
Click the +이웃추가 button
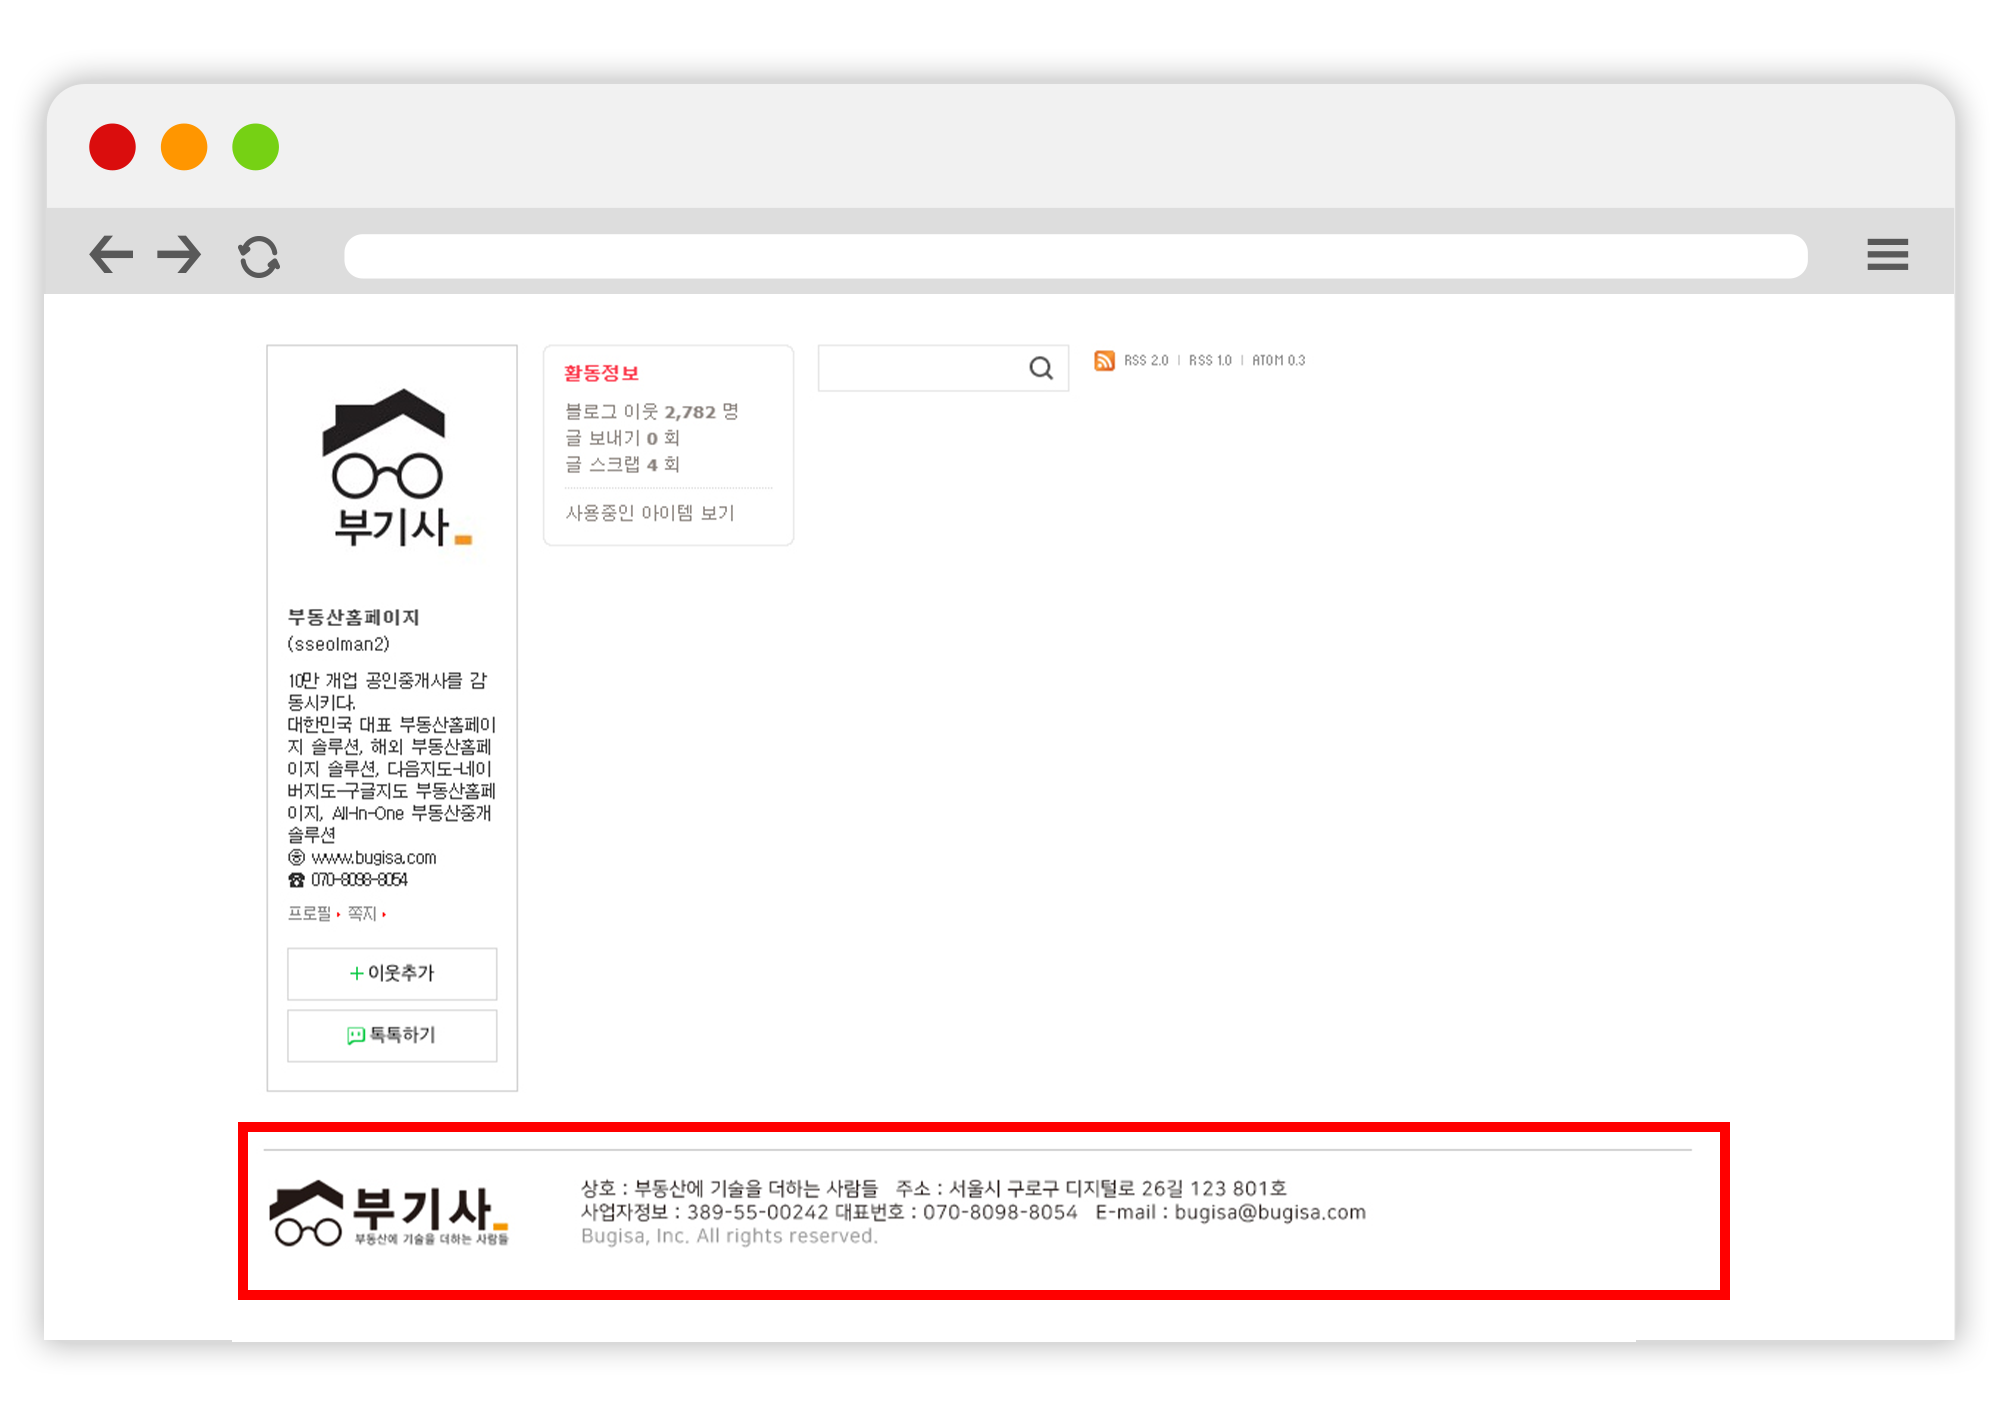point(392,973)
